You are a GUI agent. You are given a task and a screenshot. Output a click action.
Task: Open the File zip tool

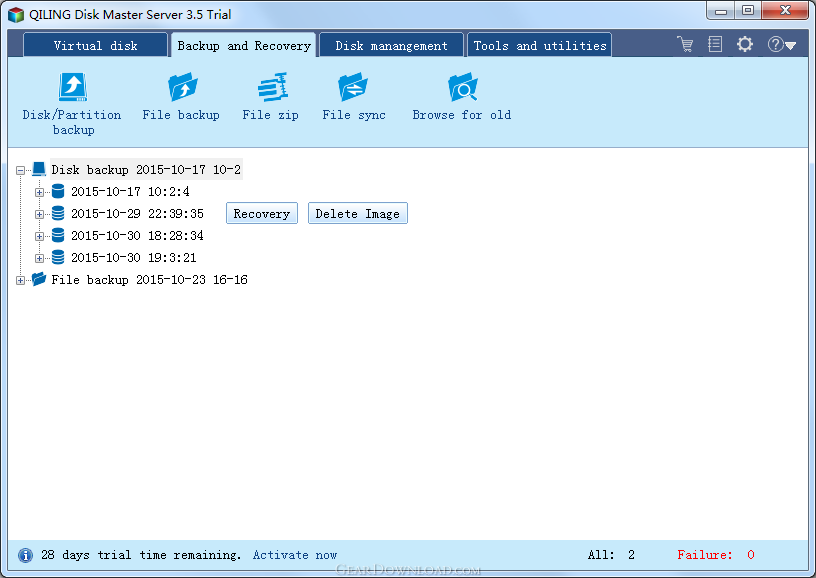click(x=270, y=90)
